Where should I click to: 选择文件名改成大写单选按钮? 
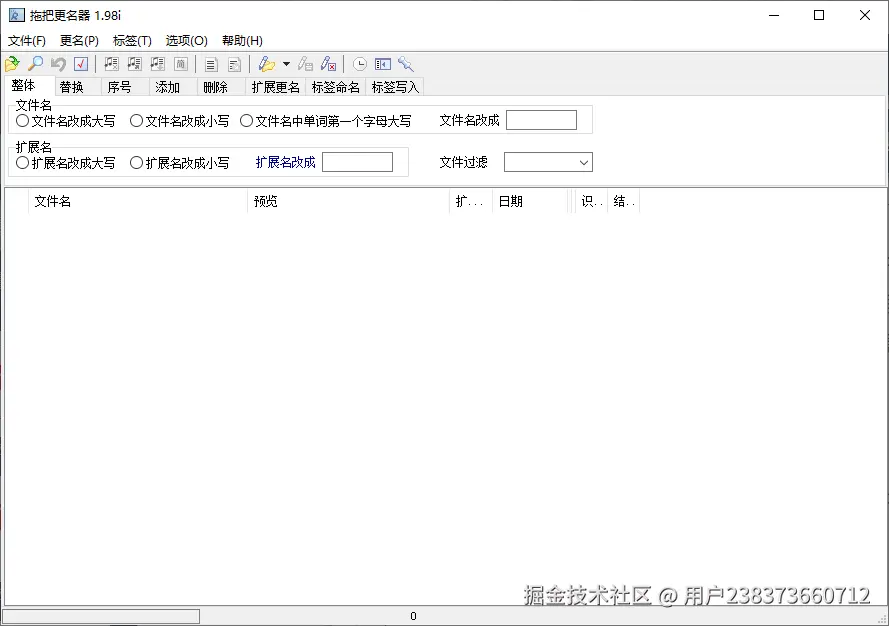tap(22, 120)
